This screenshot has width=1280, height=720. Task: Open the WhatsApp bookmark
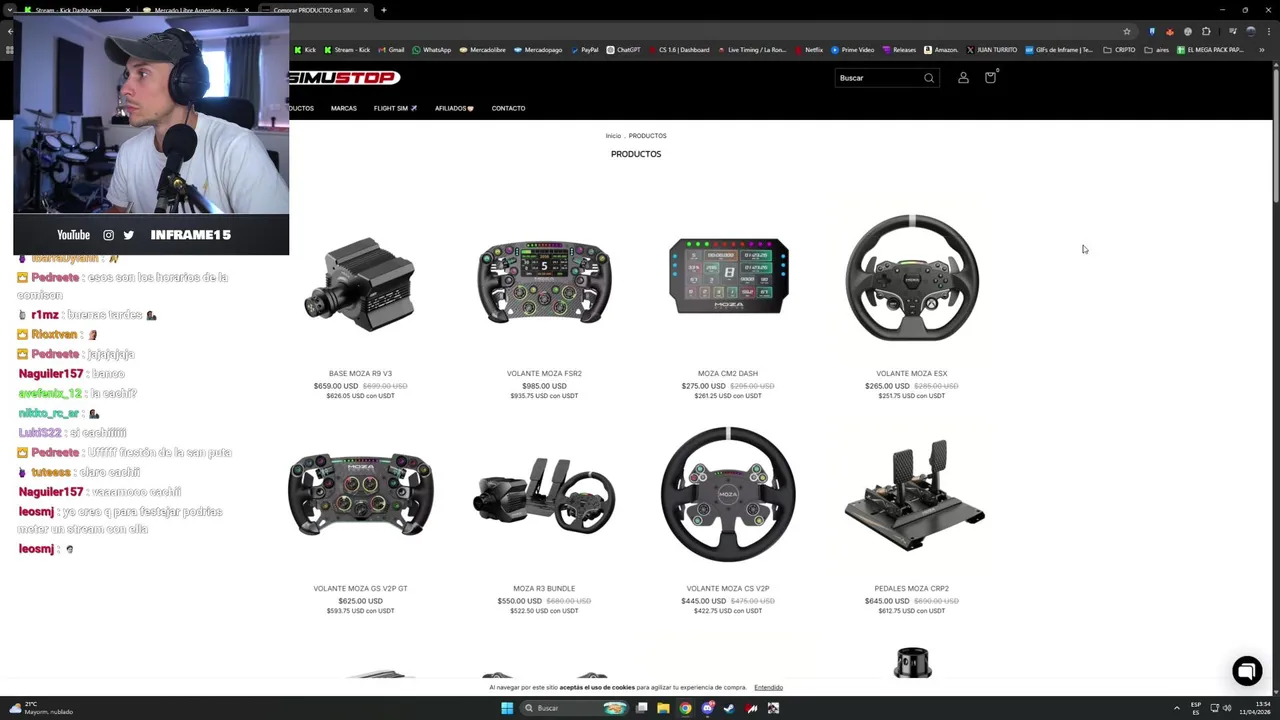[x=431, y=50]
